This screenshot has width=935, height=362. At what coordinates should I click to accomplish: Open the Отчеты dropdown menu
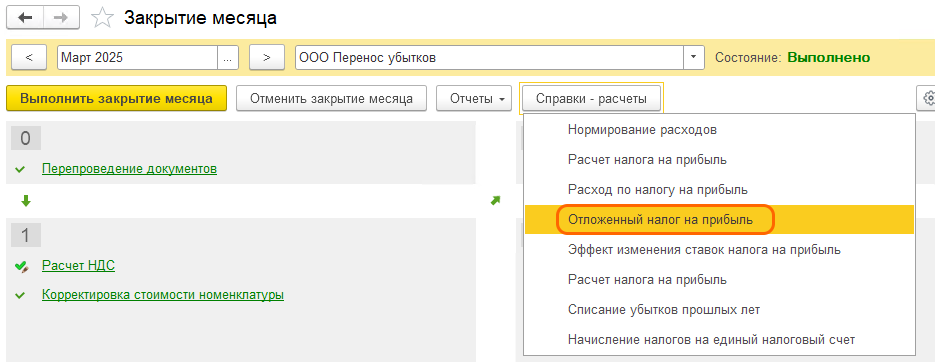(473, 98)
